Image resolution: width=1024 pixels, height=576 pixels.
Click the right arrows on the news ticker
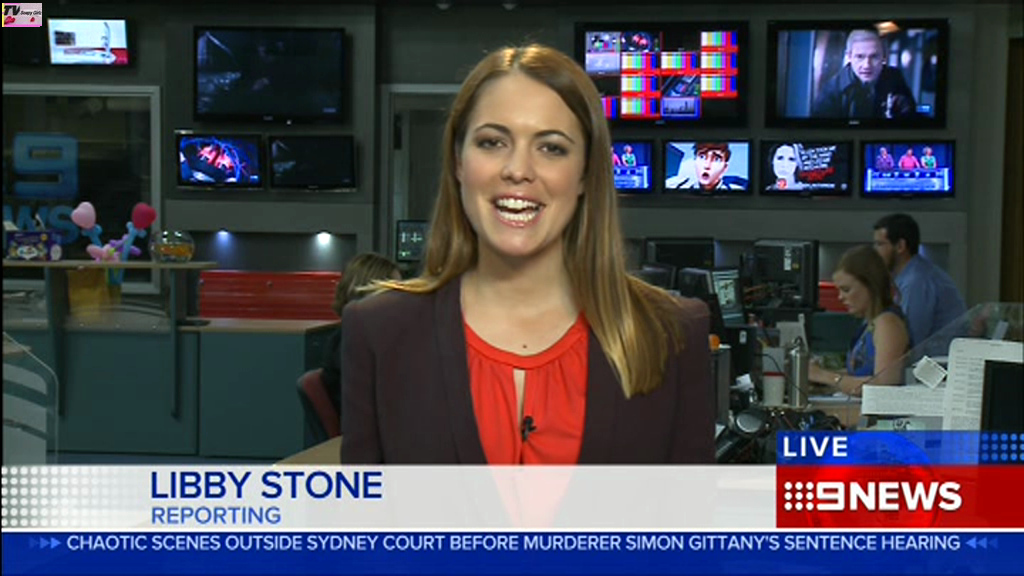click(980, 543)
